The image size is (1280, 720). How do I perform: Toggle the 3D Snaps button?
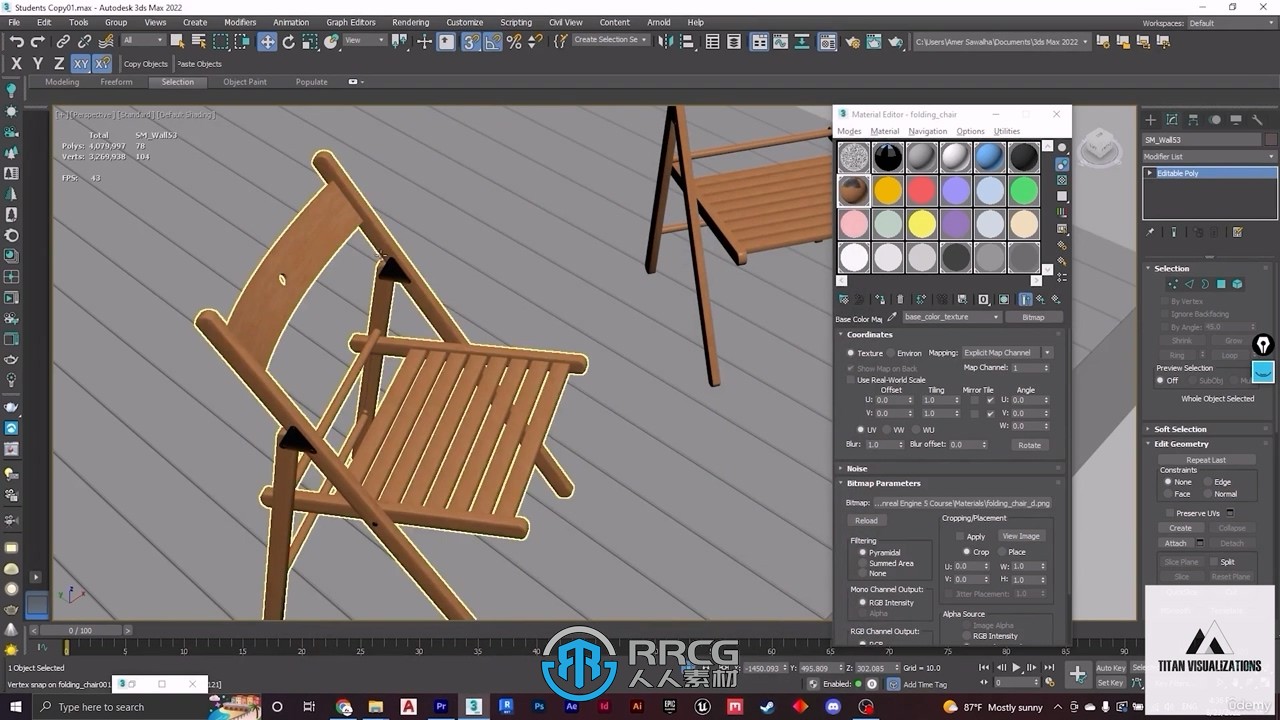click(470, 41)
